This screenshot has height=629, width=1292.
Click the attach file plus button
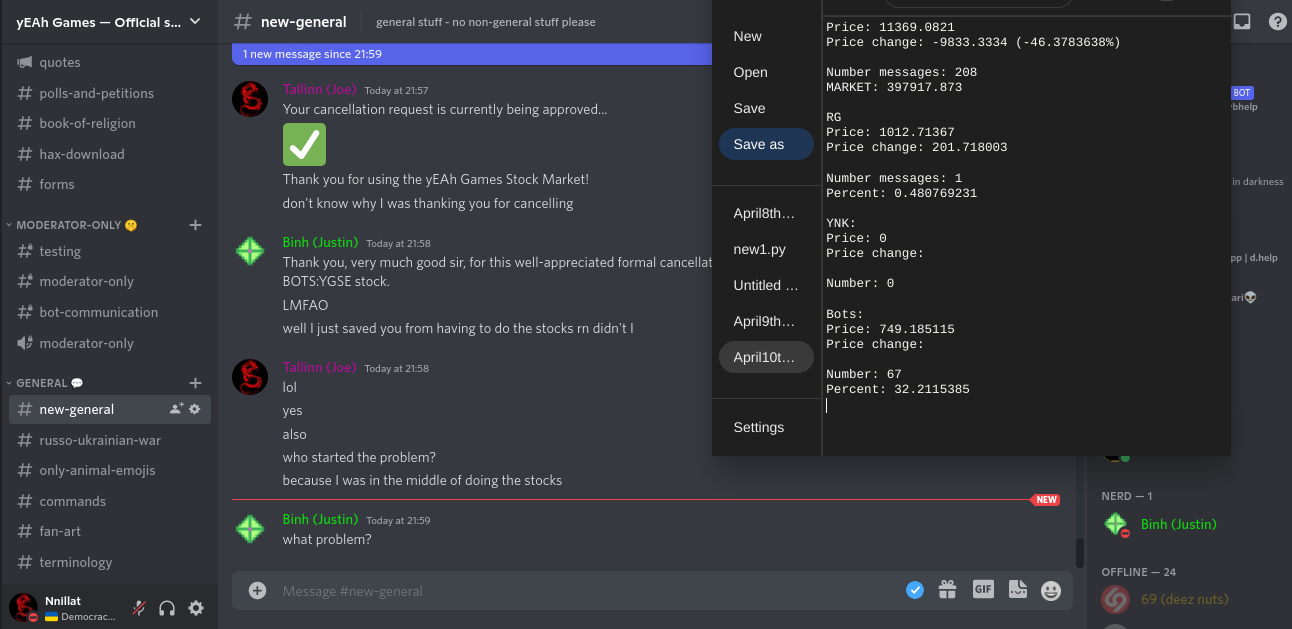pos(257,590)
